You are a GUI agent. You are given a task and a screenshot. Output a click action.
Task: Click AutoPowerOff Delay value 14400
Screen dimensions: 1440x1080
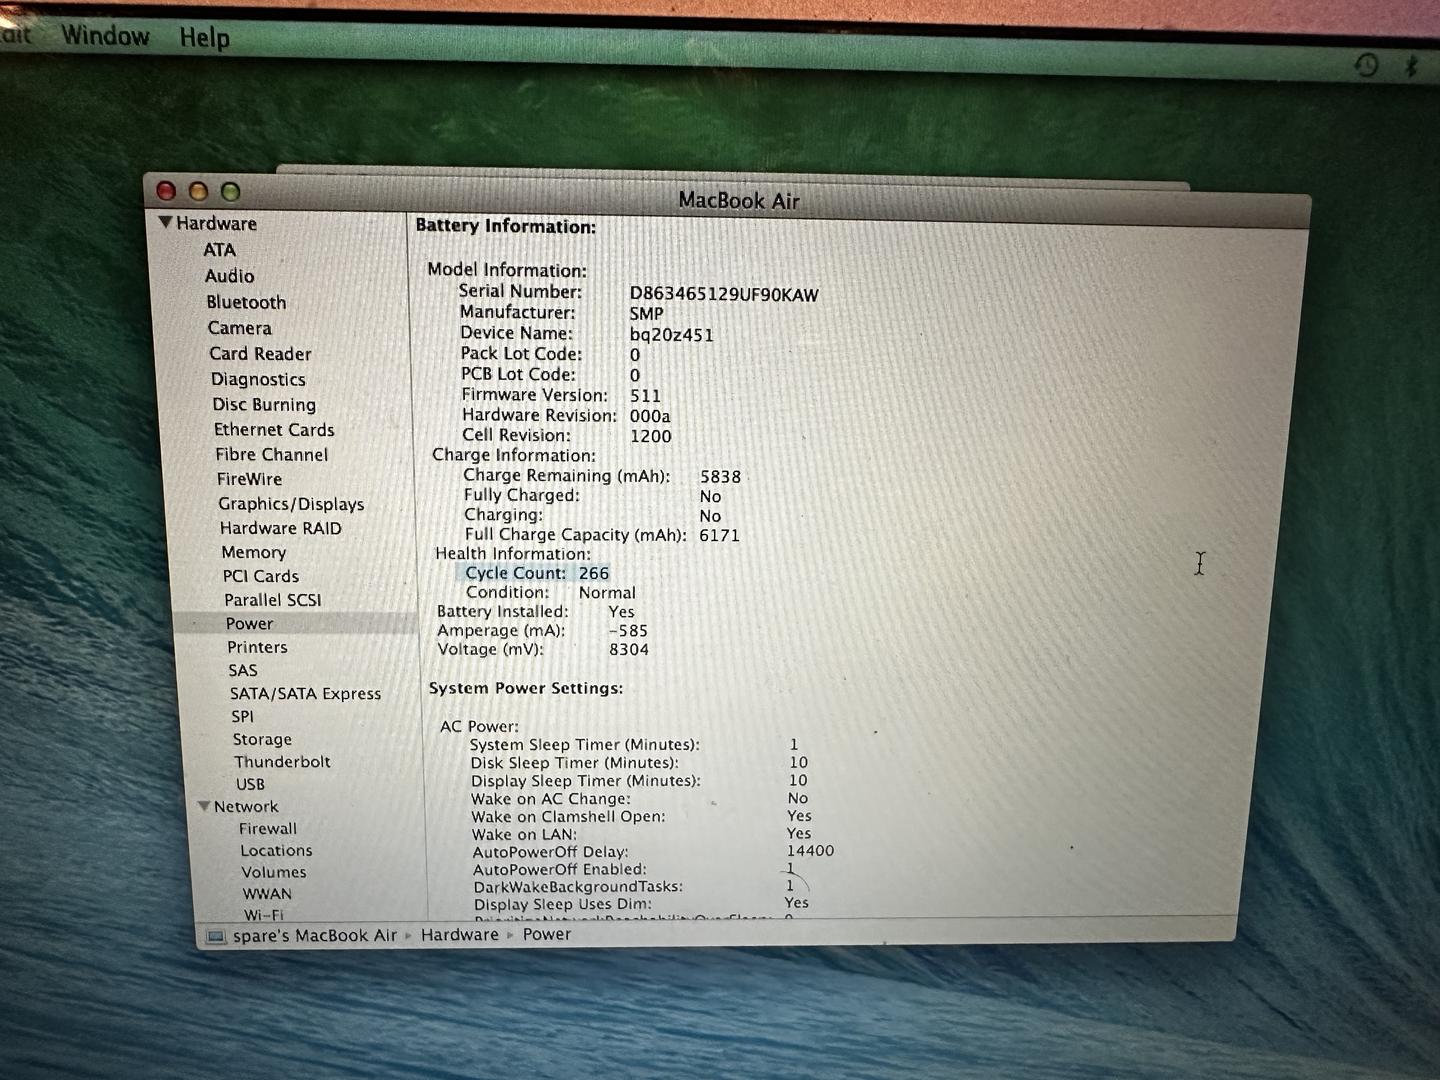pyautogui.click(x=810, y=851)
